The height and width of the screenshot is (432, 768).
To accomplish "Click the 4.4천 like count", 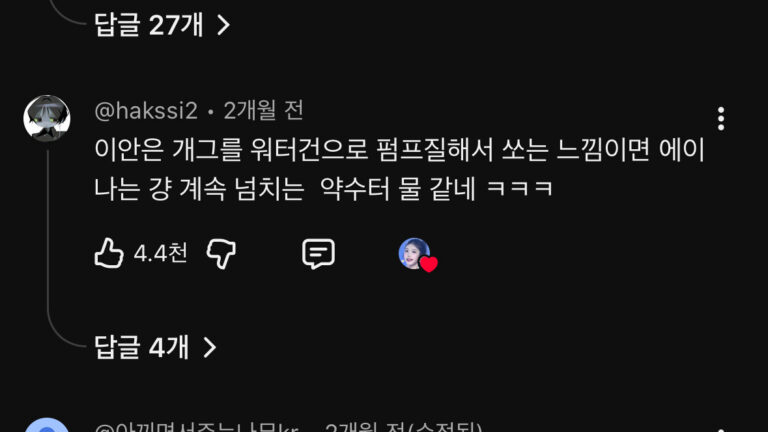I will [x=161, y=254].
